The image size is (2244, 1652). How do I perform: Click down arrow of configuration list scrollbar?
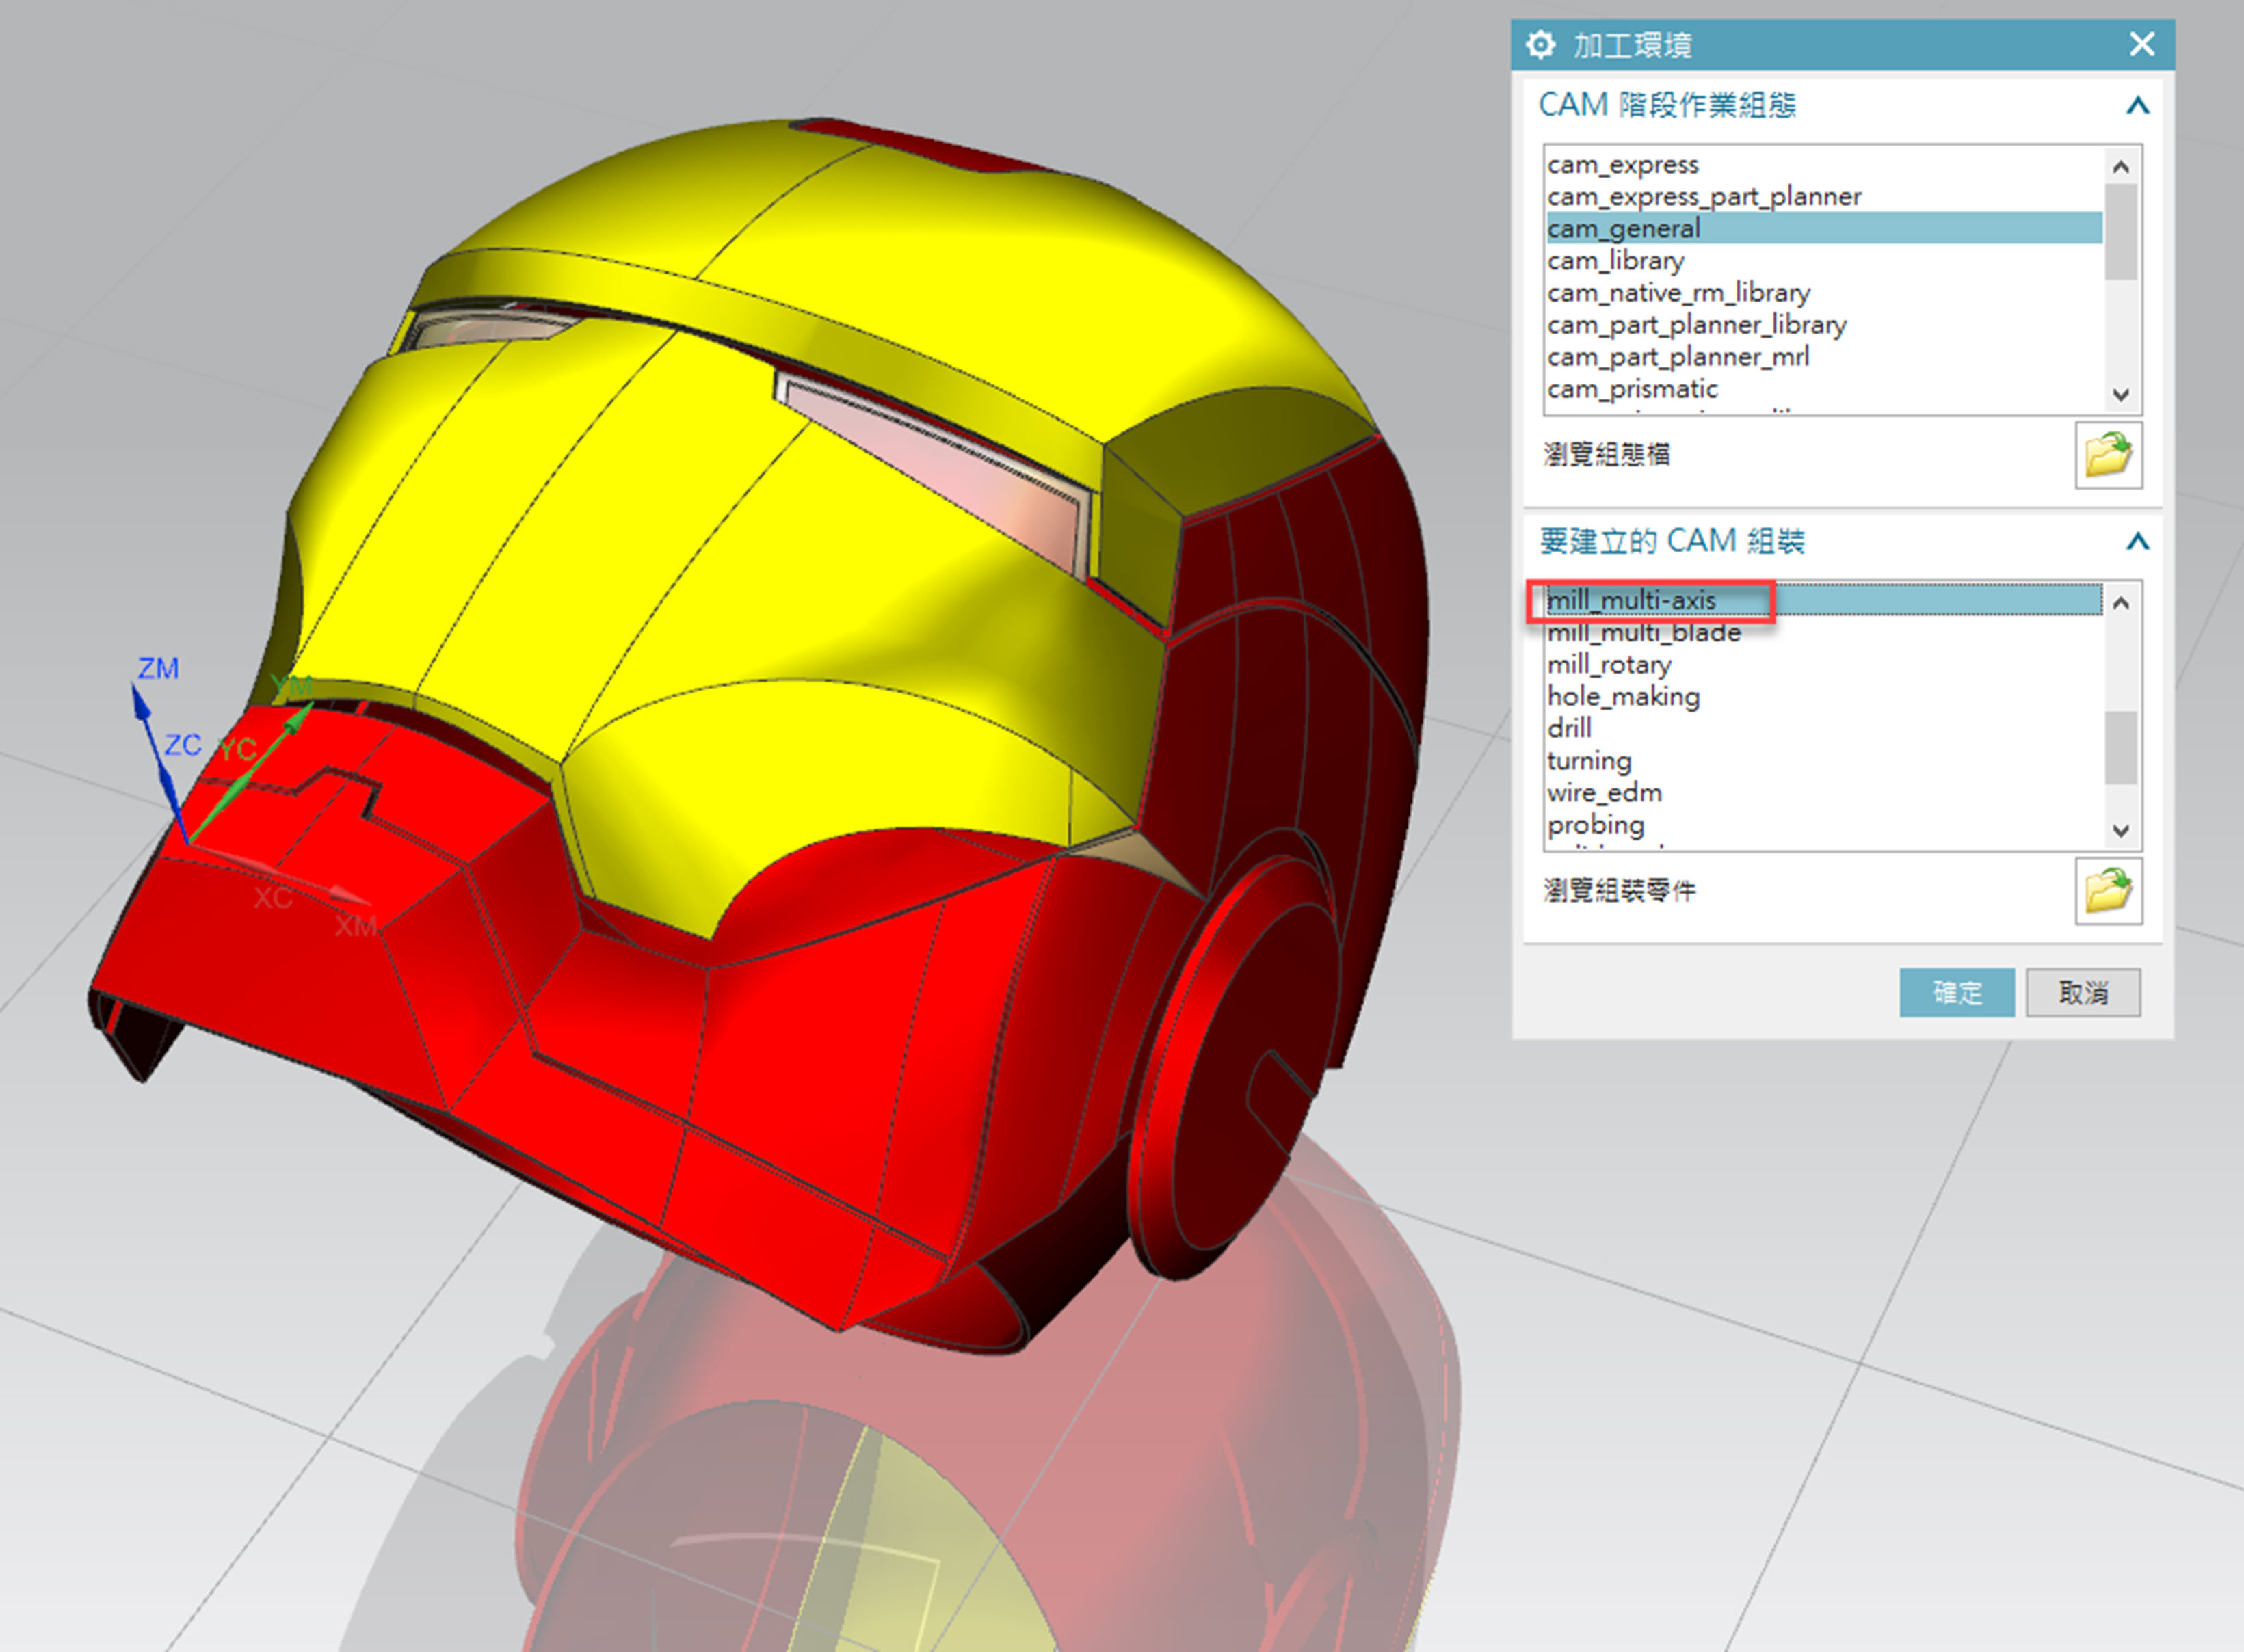(2121, 395)
